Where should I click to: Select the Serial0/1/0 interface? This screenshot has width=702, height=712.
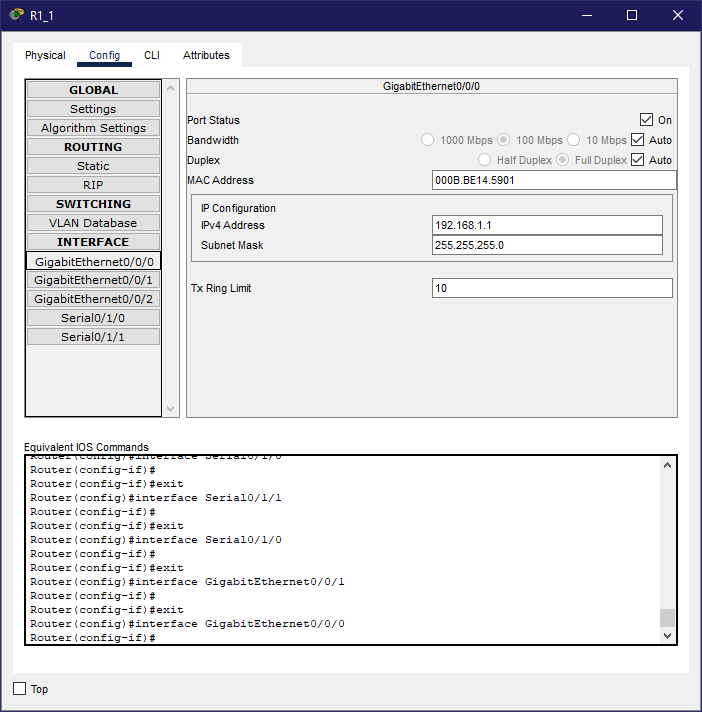click(93, 318)
